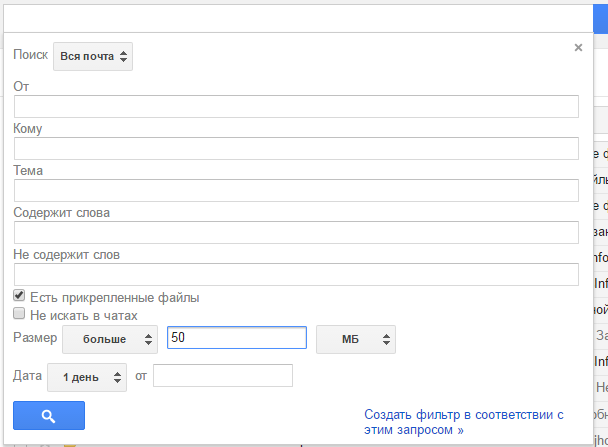Toggle the 'Есть прикрепленные файлы' checkbox
The width and height of the screenshot is (608, 447).
(x=19, y=296)
